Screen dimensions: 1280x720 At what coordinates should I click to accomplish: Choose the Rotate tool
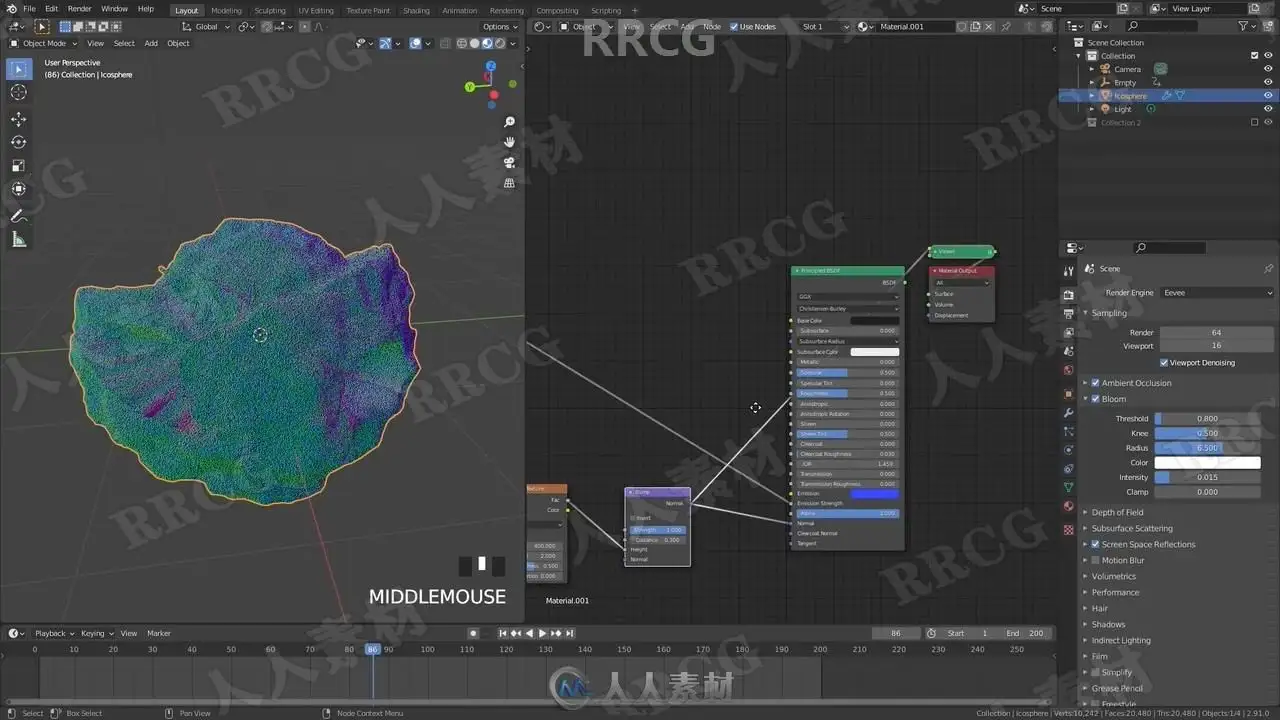tap(18, 142)
